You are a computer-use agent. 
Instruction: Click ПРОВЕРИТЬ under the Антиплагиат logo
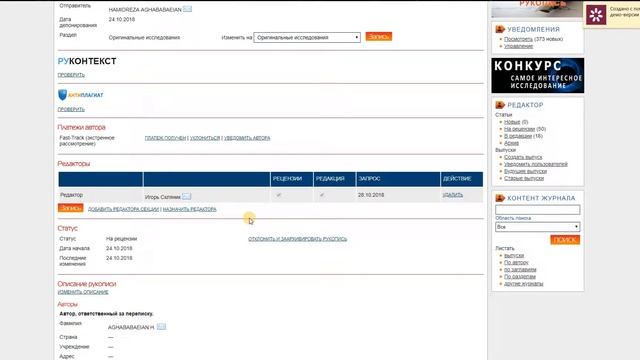pos(71,109)
